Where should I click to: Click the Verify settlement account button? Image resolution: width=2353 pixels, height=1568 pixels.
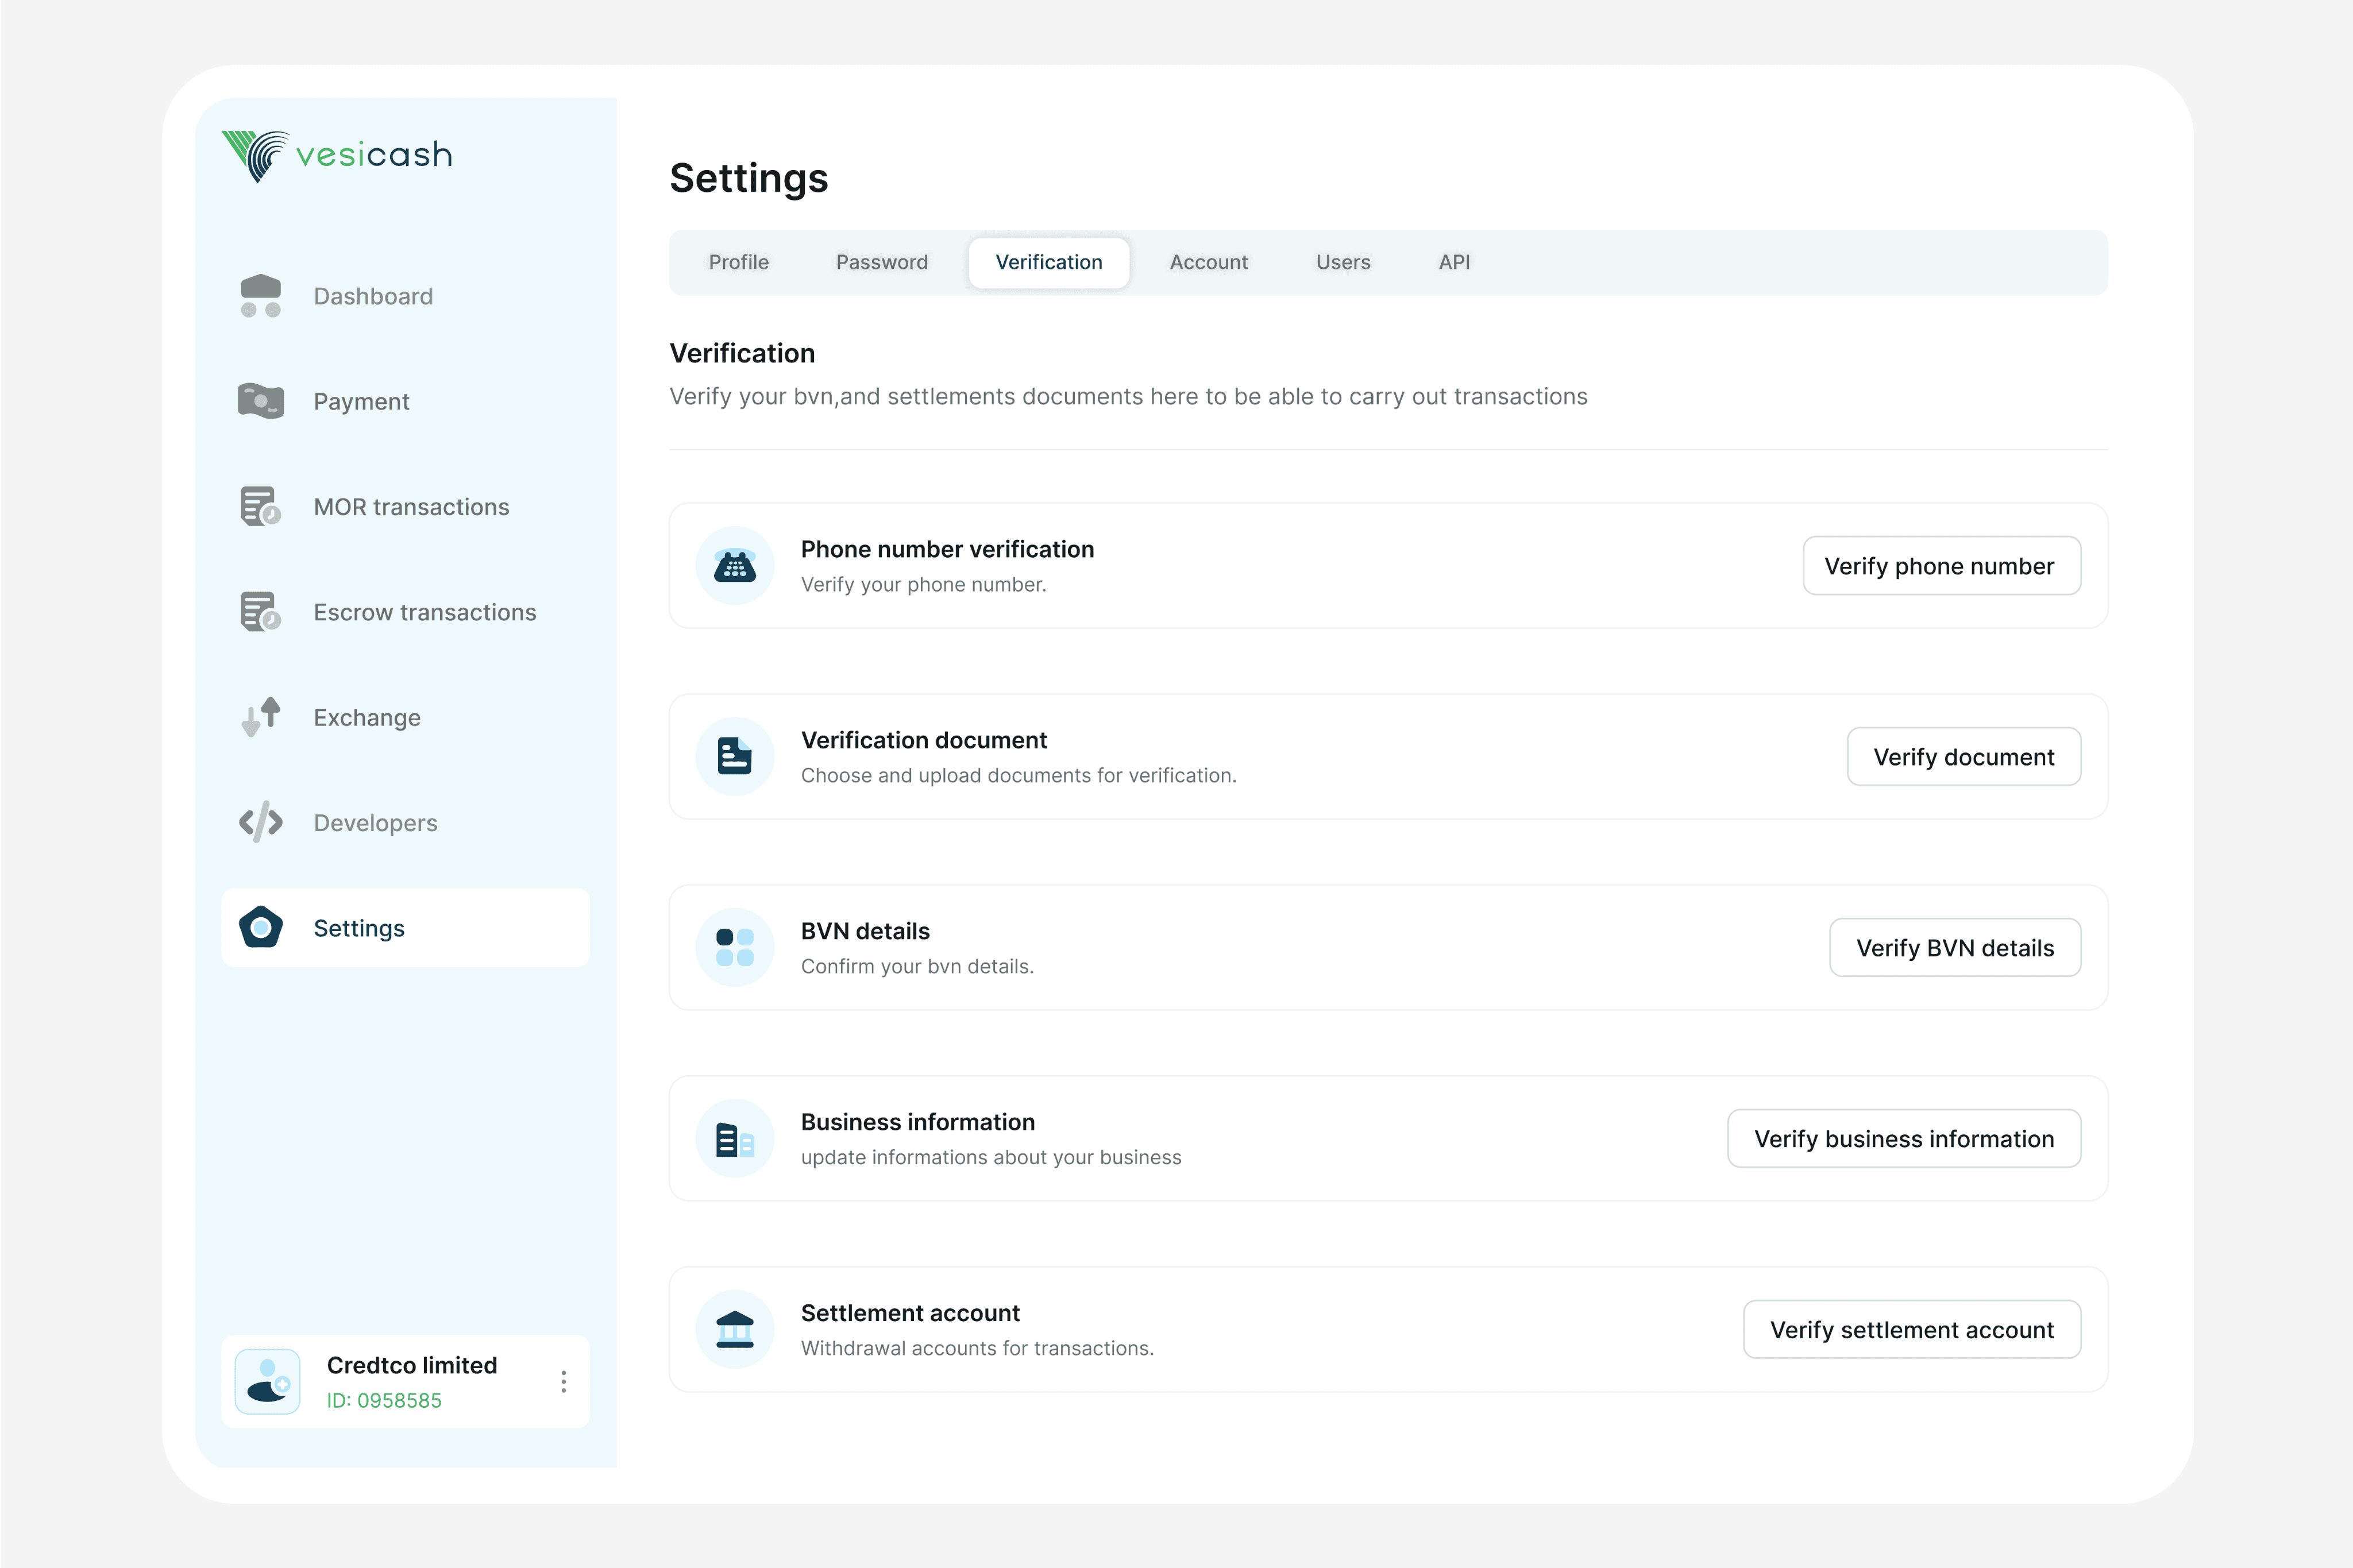(x=1911, y=1329)
